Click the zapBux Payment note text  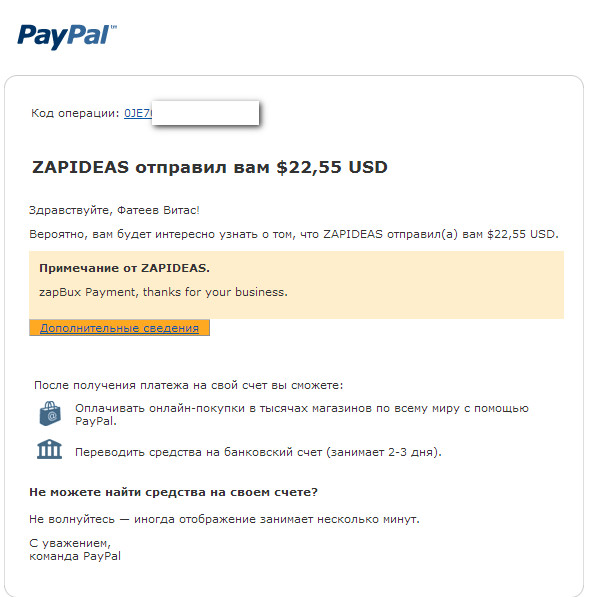tap(163, 292)
